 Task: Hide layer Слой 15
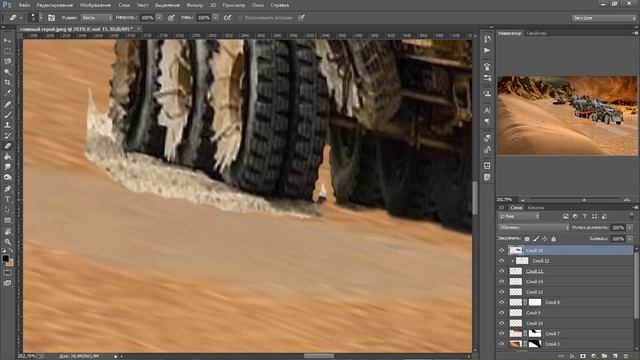(502, 250)
